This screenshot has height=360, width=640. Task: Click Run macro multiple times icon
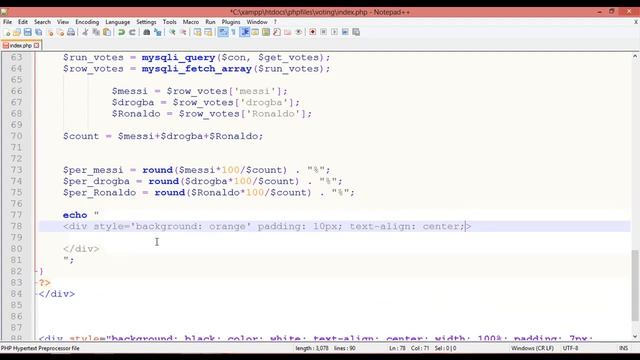click(x=345, y=32)
